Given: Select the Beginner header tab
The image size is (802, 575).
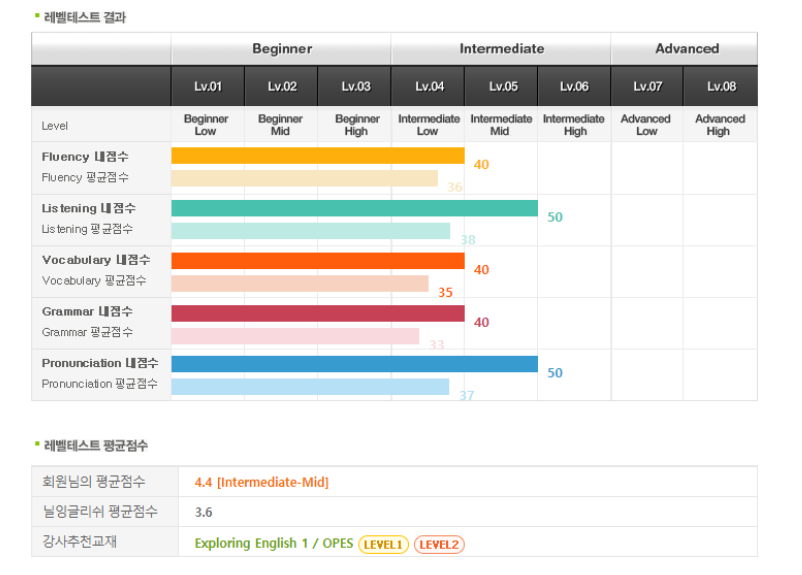Looking at the screenshot, I should [281, 49].
